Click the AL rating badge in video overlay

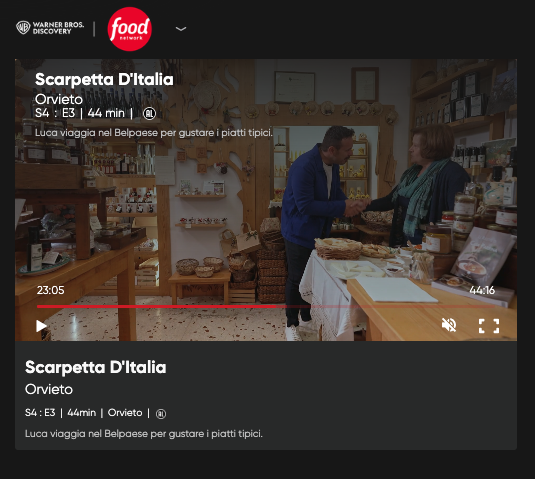point(149,113)
